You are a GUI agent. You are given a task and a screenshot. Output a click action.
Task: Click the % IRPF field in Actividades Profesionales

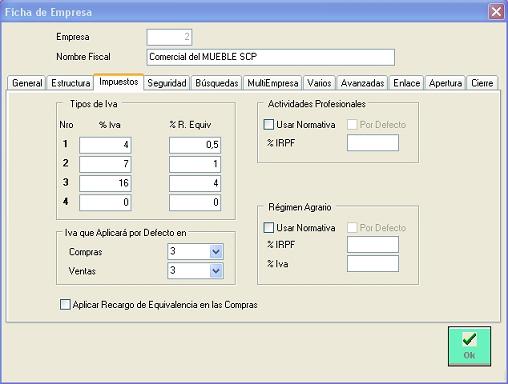373,143
